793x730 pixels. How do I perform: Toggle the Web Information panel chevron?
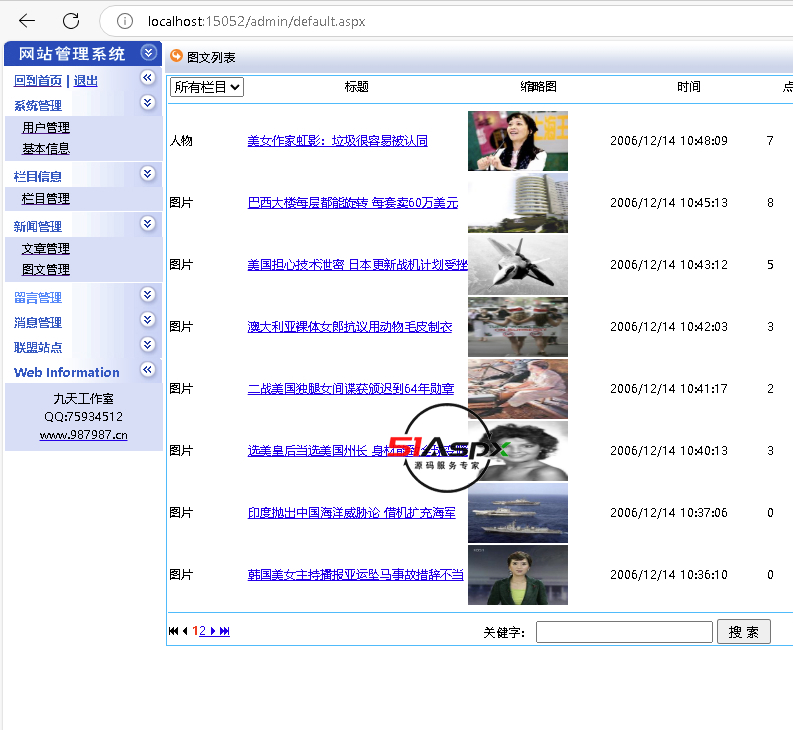tap(148, 370)
